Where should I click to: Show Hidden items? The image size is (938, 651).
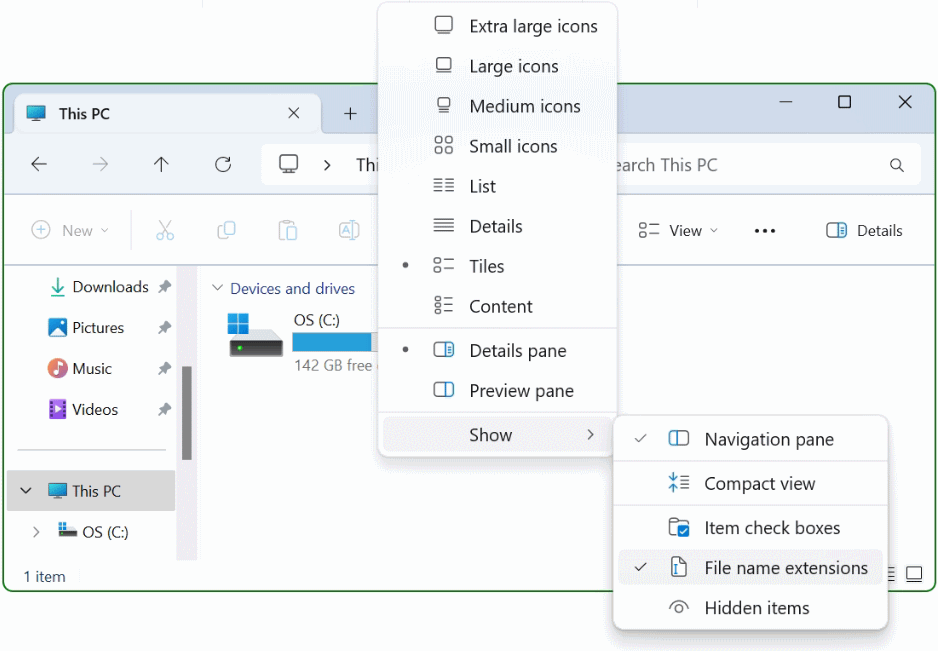pos(752,607)
